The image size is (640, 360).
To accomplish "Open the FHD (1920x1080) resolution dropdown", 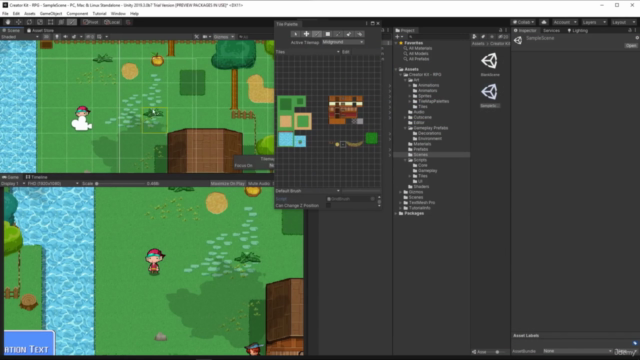I will [53, 184].
